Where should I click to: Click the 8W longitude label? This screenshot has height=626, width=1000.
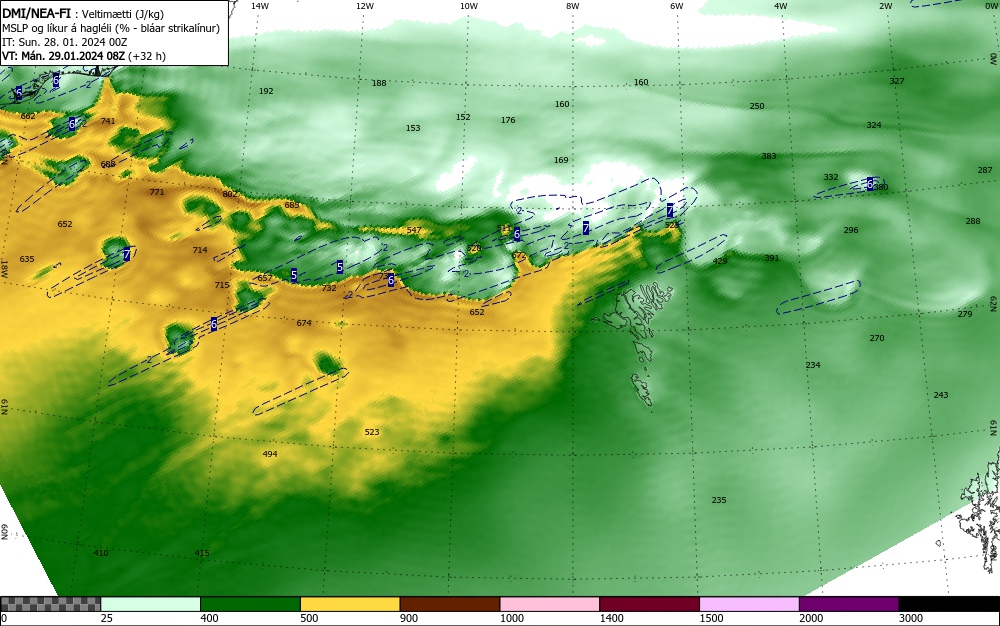tap(573, 6)
